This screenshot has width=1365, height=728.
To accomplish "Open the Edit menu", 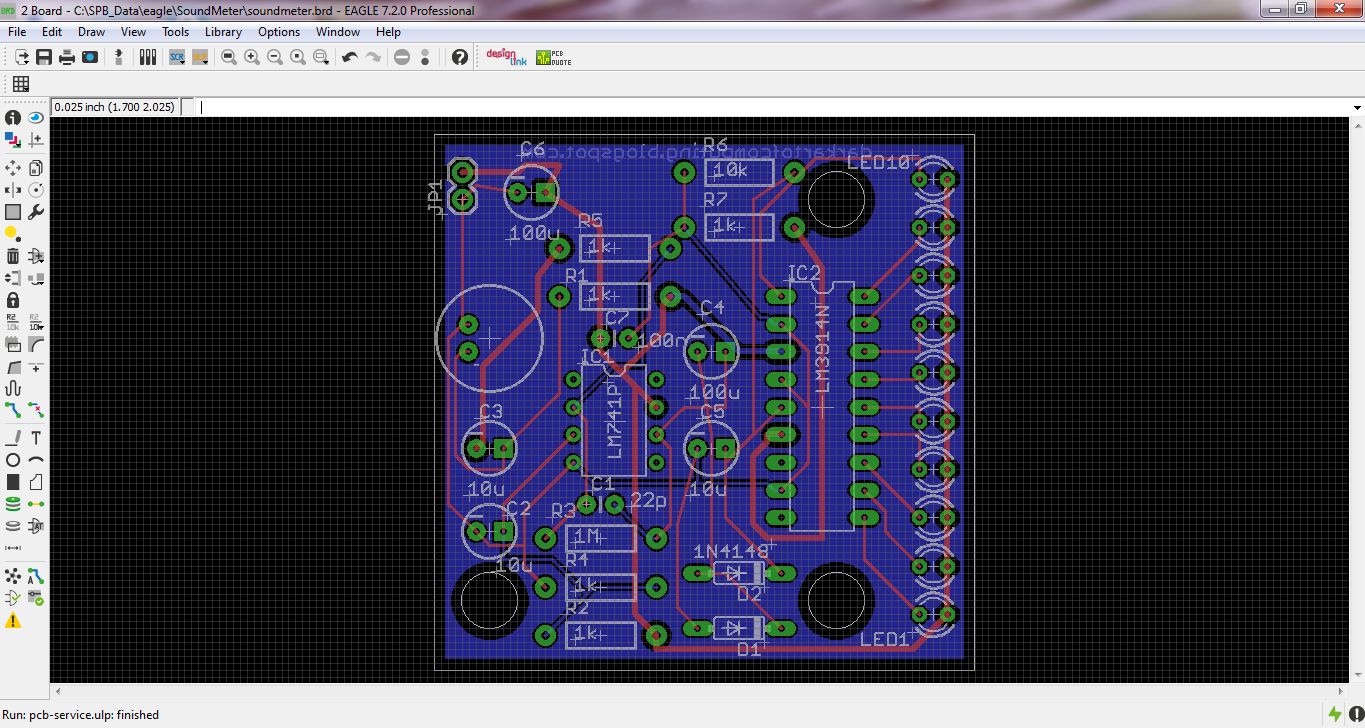I will tap(52, 32).
